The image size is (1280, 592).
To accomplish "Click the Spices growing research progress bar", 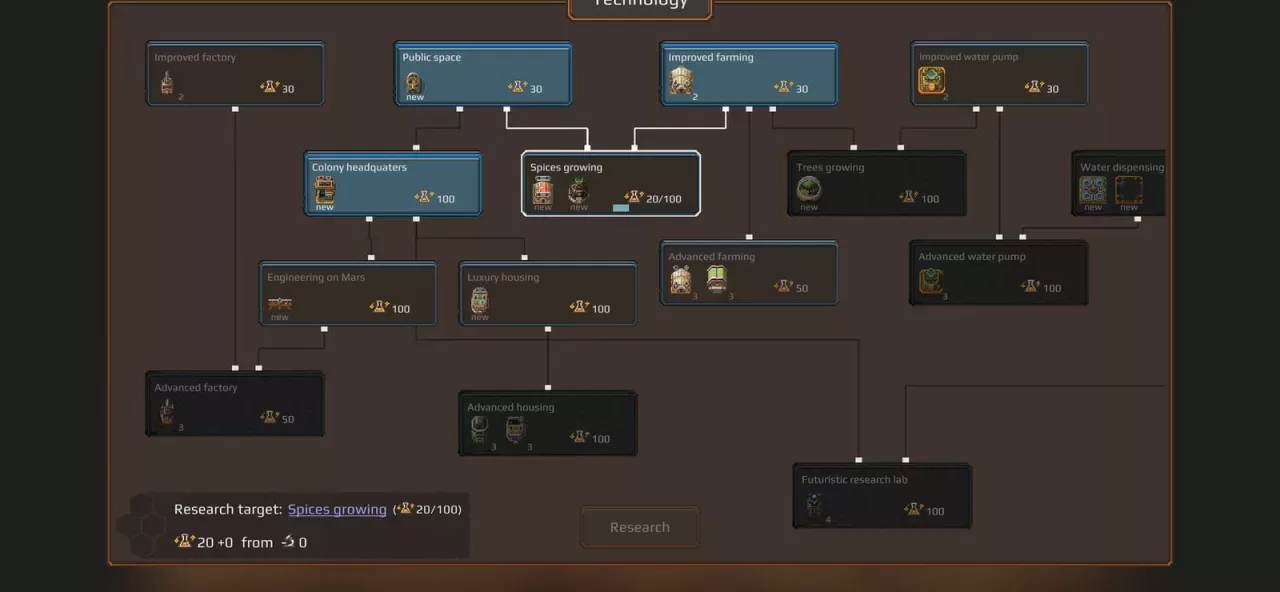I will (621, 208).
